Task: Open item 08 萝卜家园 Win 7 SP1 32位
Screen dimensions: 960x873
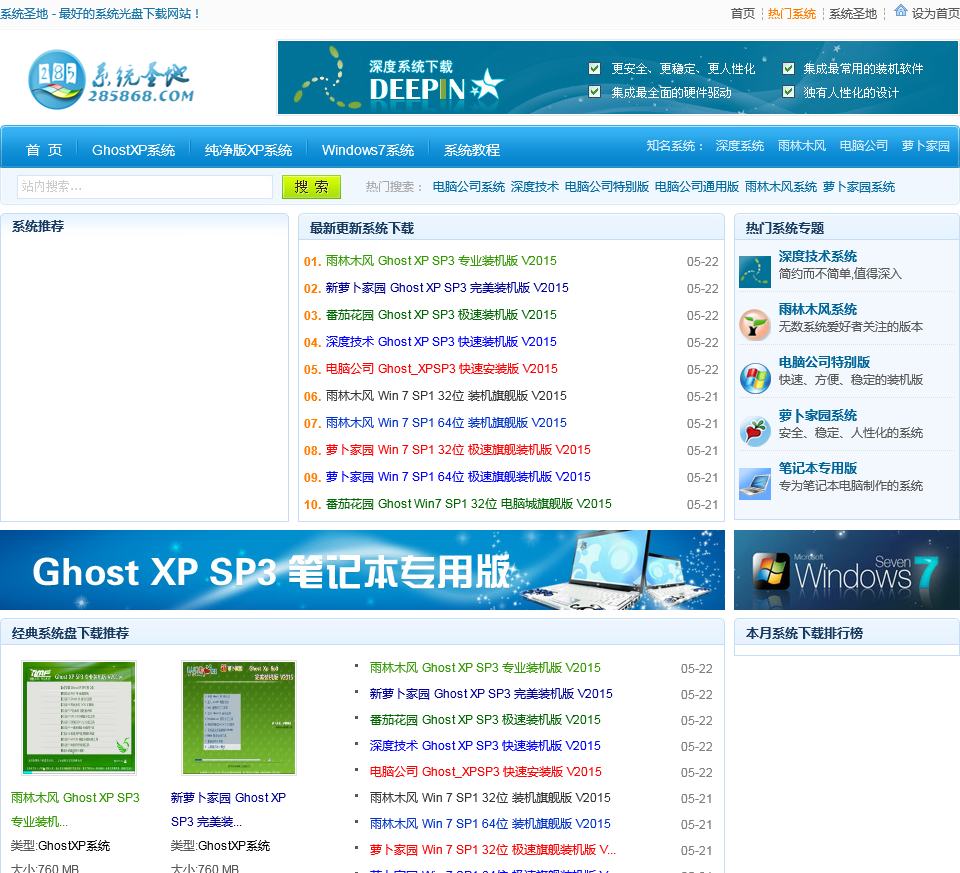Action: 458,449
